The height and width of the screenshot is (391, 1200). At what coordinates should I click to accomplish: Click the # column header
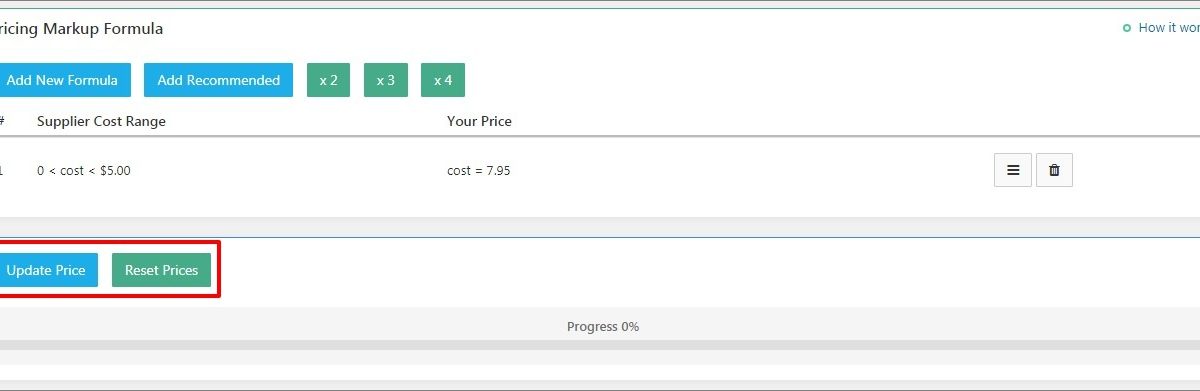point(2,121)
